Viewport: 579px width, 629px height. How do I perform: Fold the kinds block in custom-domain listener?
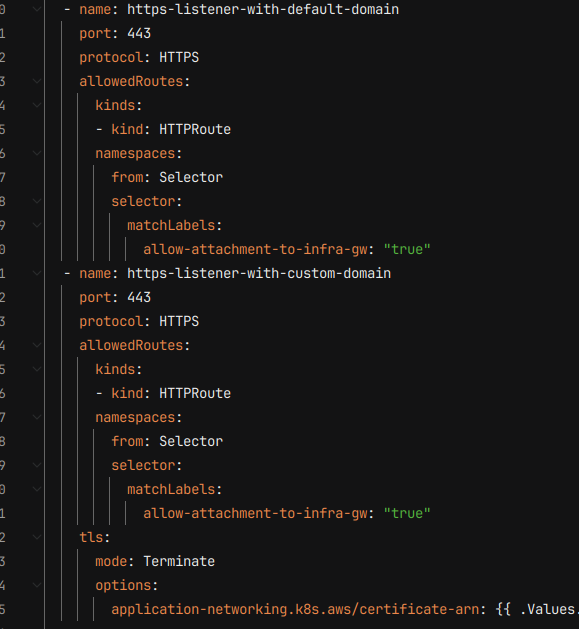37,369
